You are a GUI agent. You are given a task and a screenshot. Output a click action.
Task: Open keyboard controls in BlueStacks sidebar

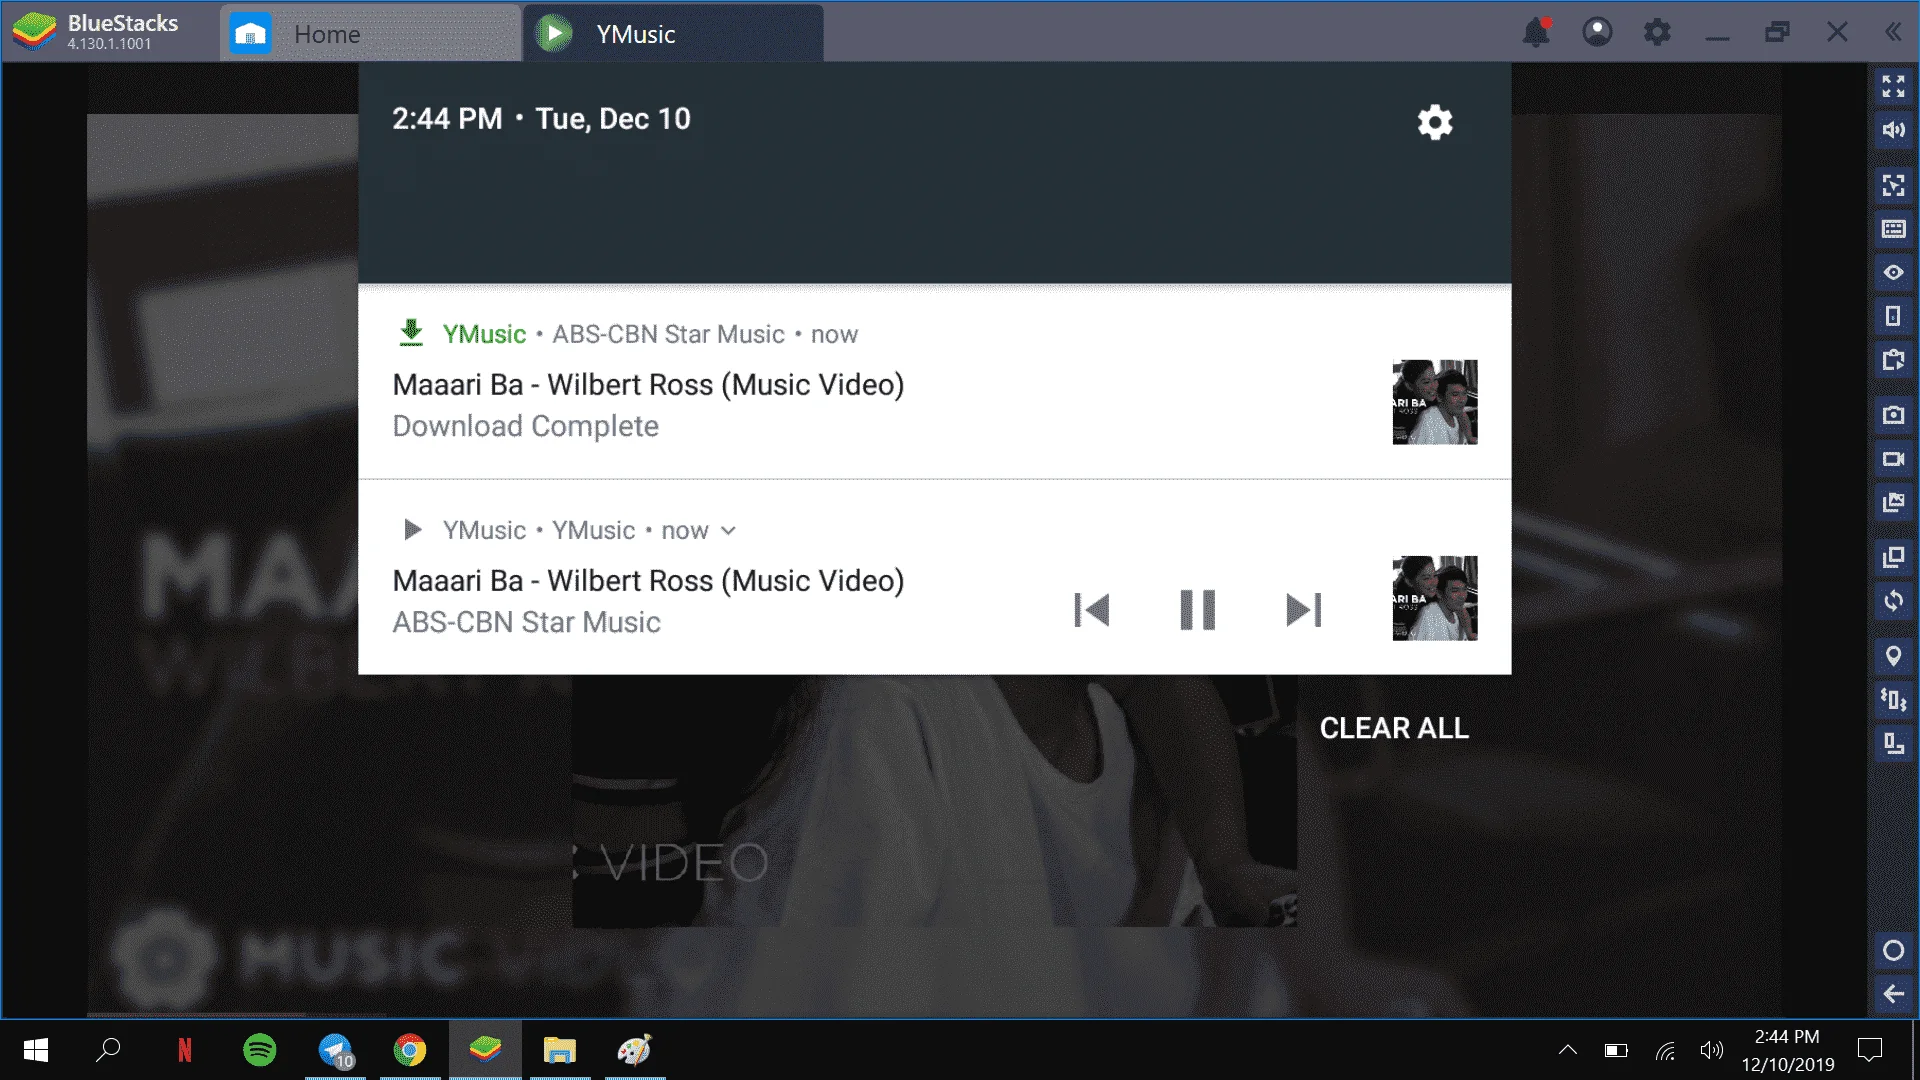[1893, 229]
